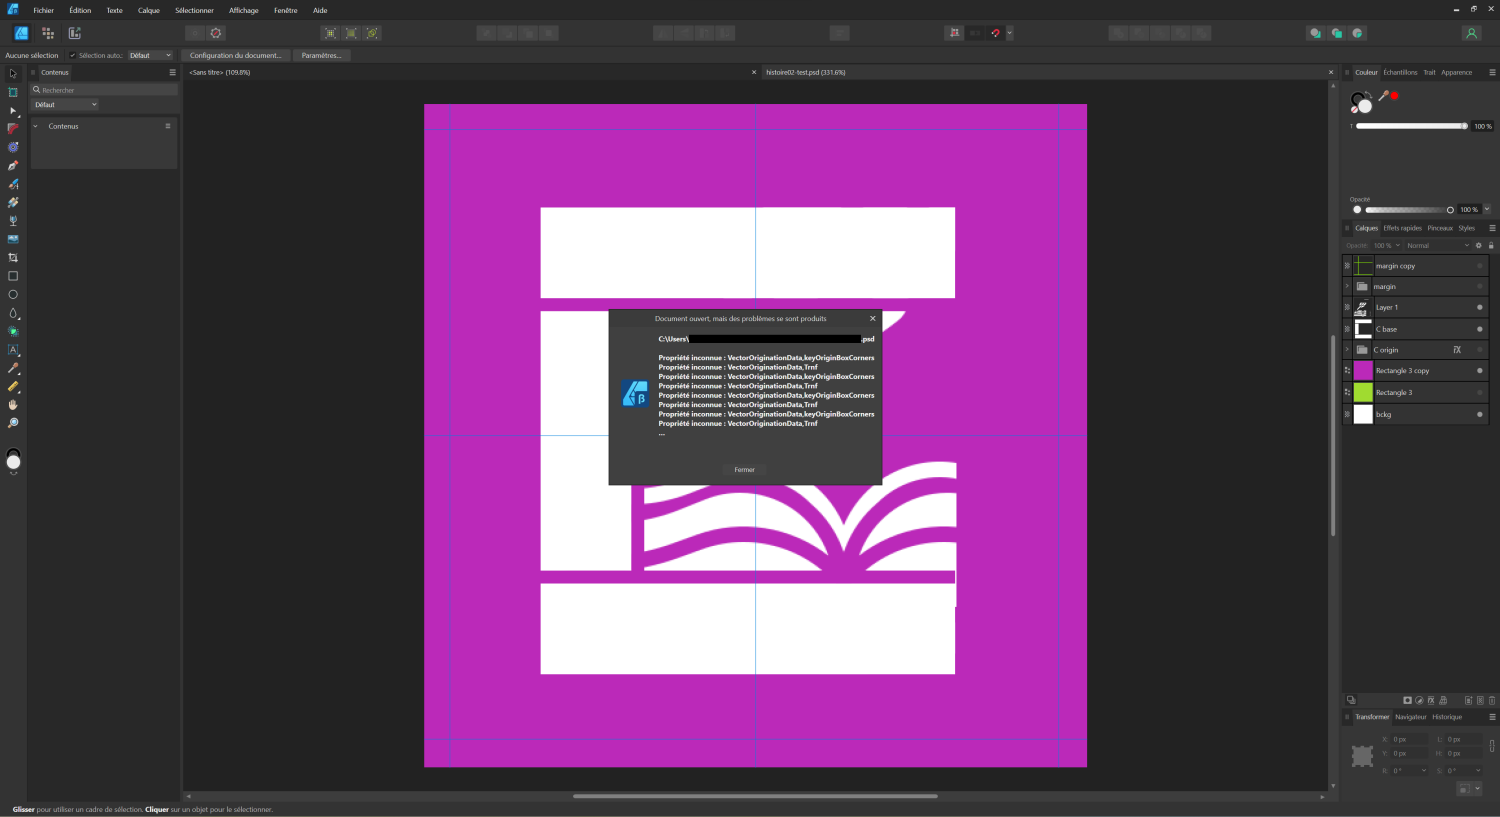Select the Pen tool in the toolbar

click(13, 166)
